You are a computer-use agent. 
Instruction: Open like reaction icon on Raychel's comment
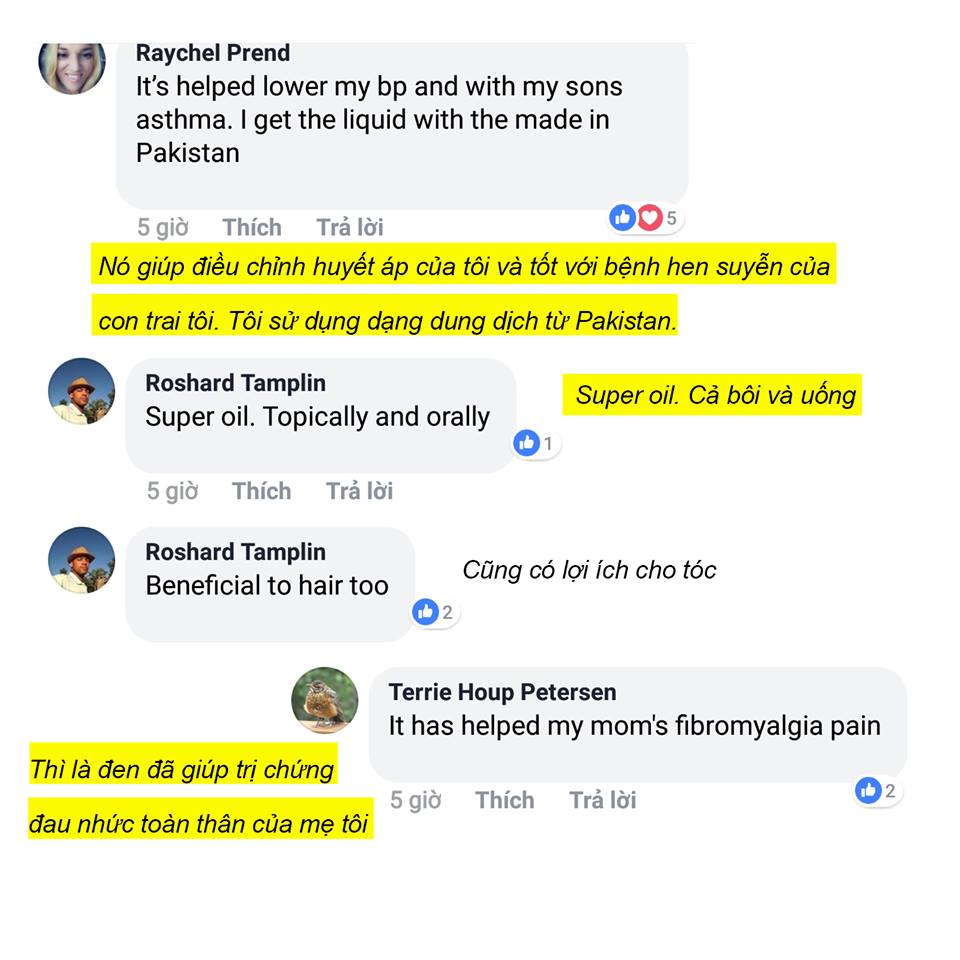[x=623, y=217]
